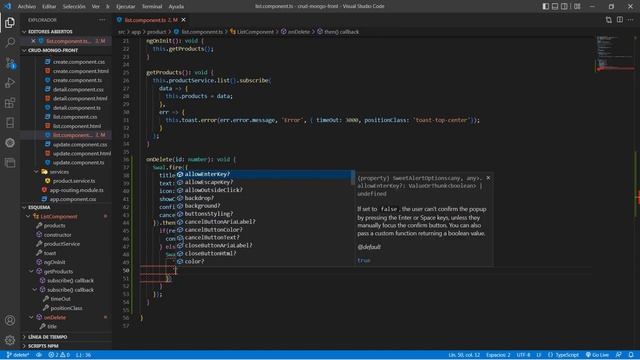Open app-routing.module.ts file
The width and height of the screenshot is (640, 360).
[76, 190]
